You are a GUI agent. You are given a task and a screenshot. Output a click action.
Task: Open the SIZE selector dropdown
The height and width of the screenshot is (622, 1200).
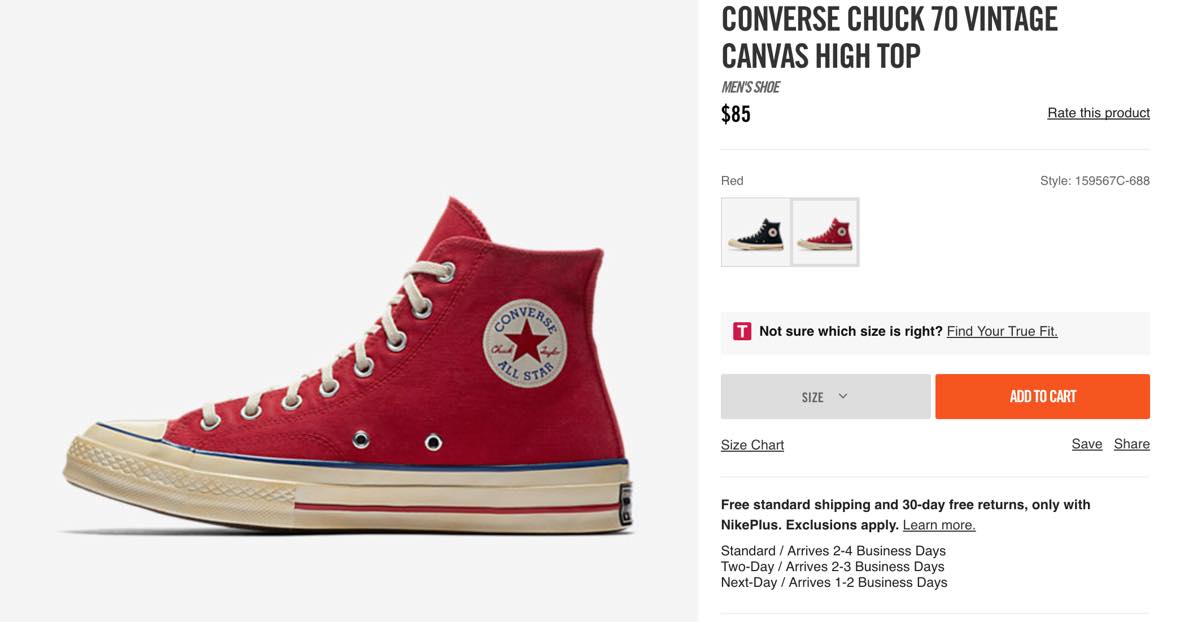825,396
